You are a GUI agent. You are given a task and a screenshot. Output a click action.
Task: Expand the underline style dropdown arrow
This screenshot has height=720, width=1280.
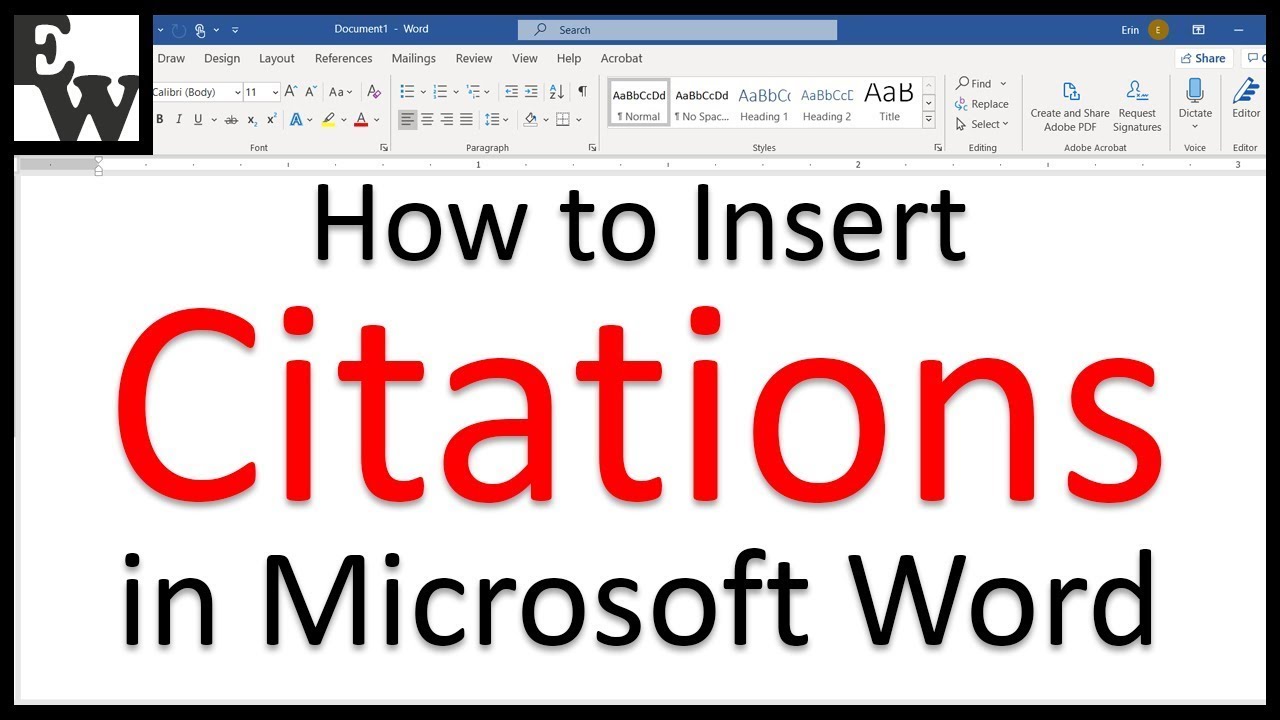point(213,120)
